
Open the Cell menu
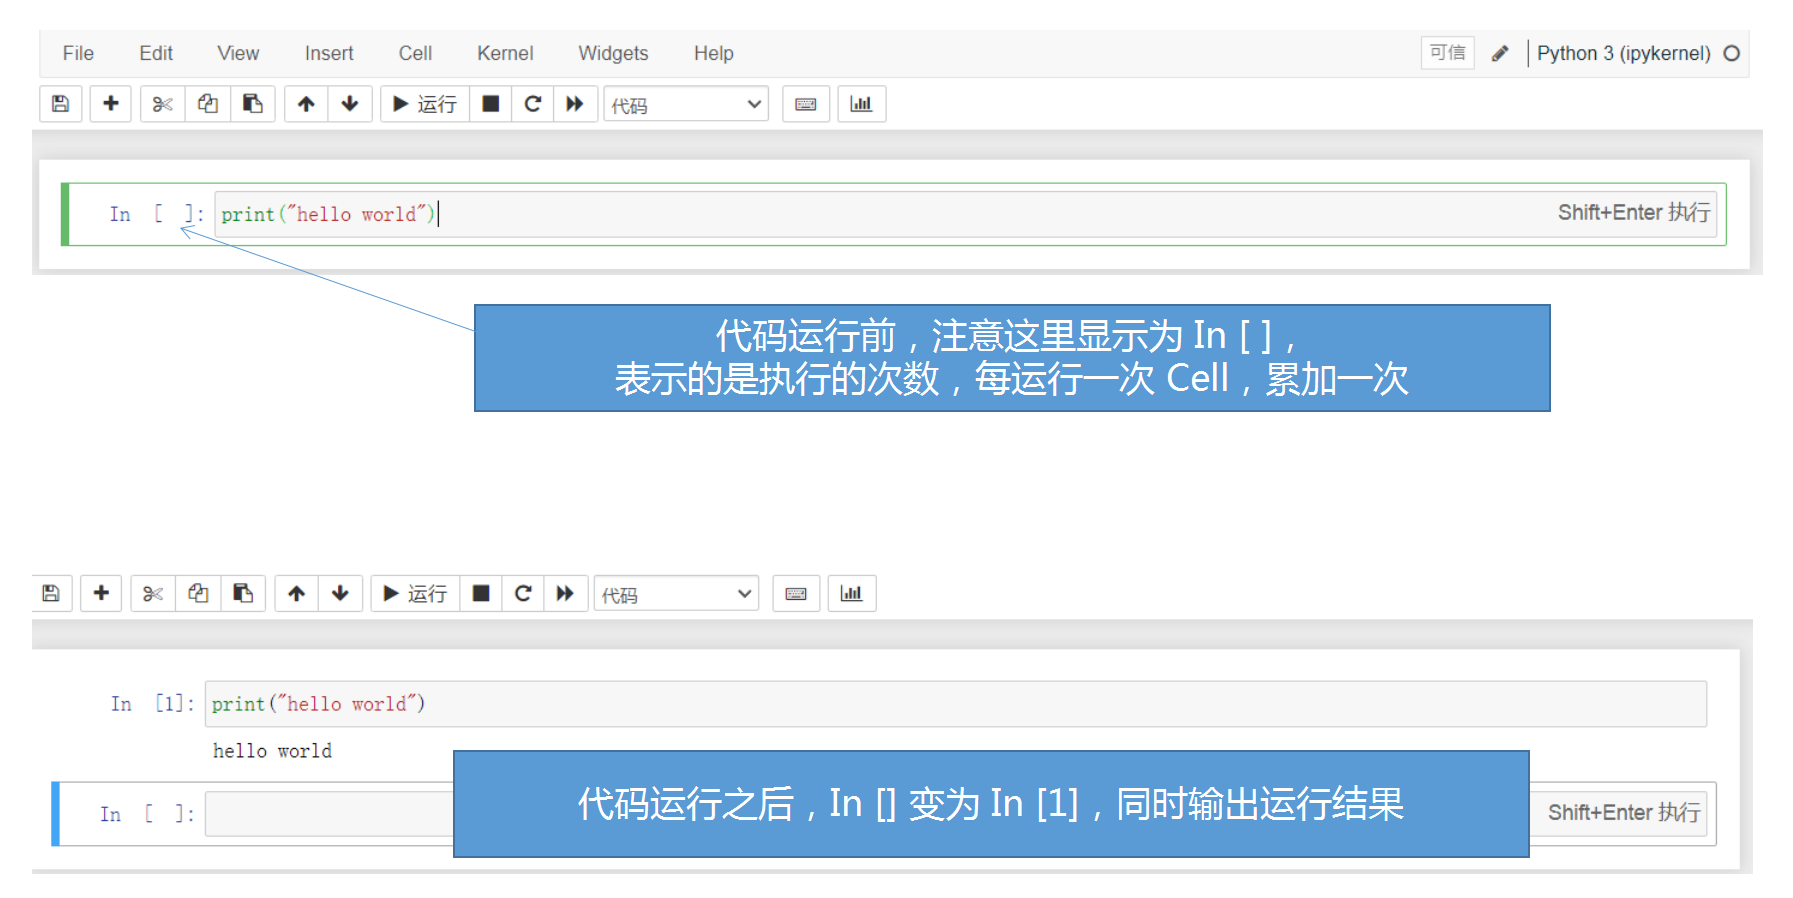[x=415, y=53]
